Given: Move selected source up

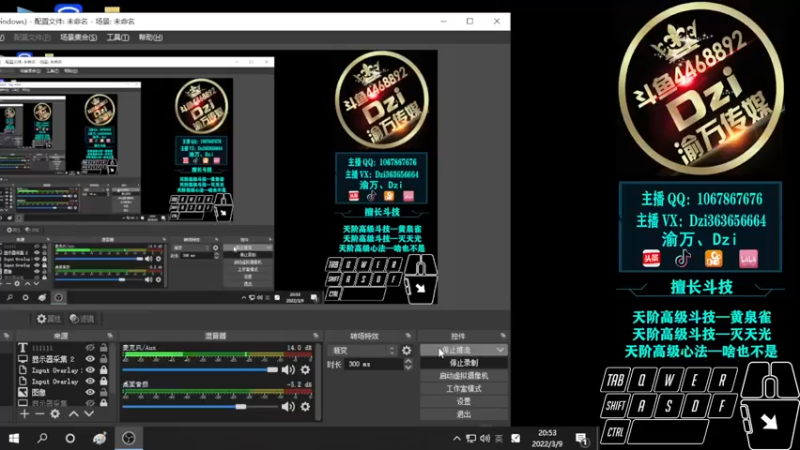Looking at the screenshot, I should pyautogui.click(x=73, y=414).
